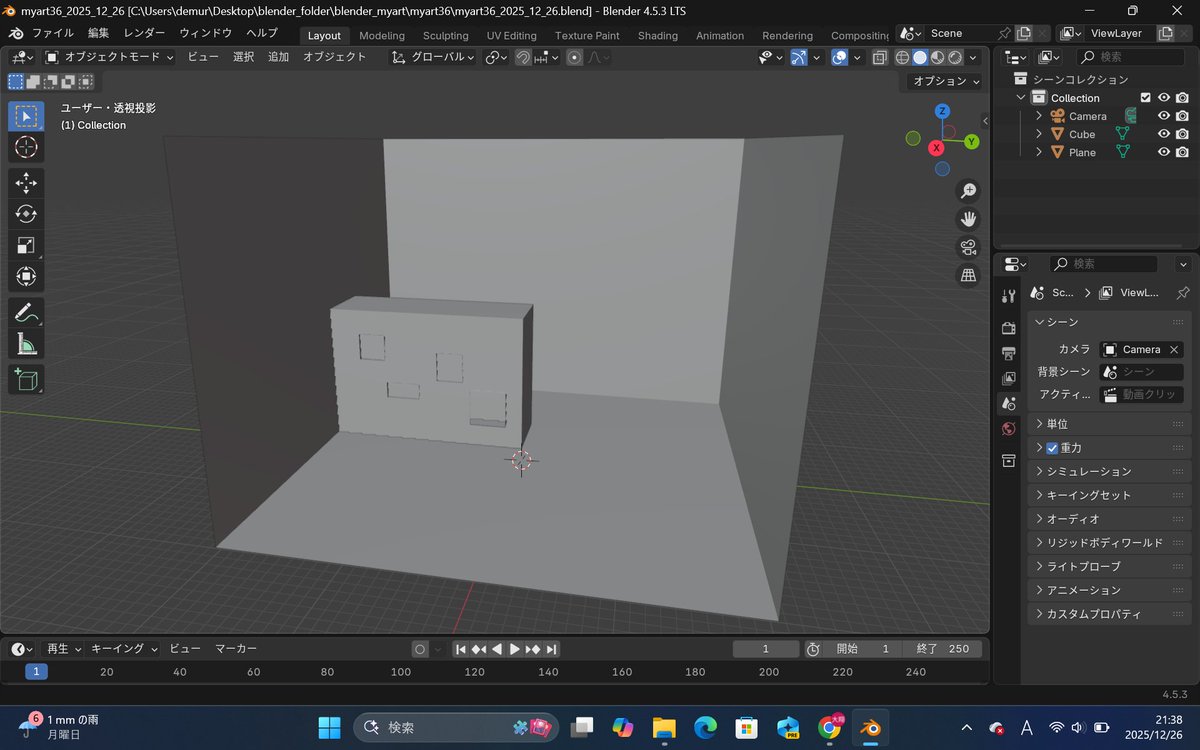Switch to the Shading workspace tab
Viewport: 1200px width, 750px height.
[657, 35]
